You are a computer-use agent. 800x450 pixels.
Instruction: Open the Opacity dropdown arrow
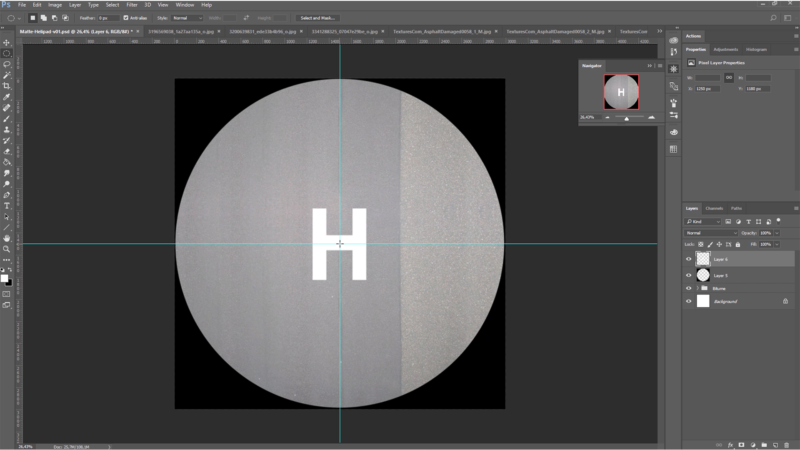777,233
